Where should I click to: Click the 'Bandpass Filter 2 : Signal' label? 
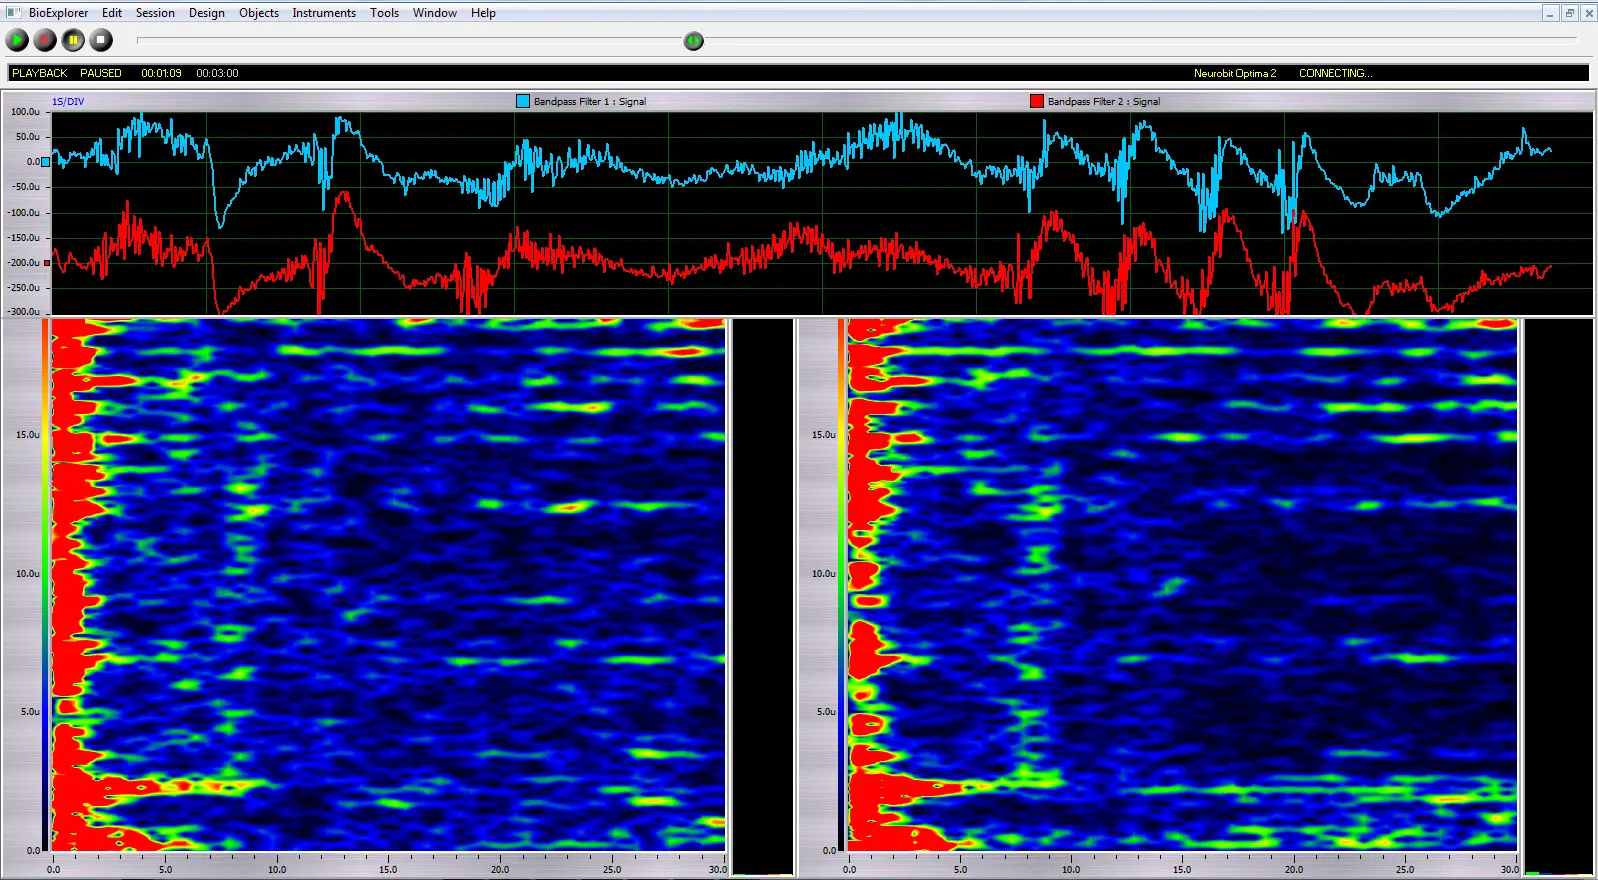(1104, 102)
